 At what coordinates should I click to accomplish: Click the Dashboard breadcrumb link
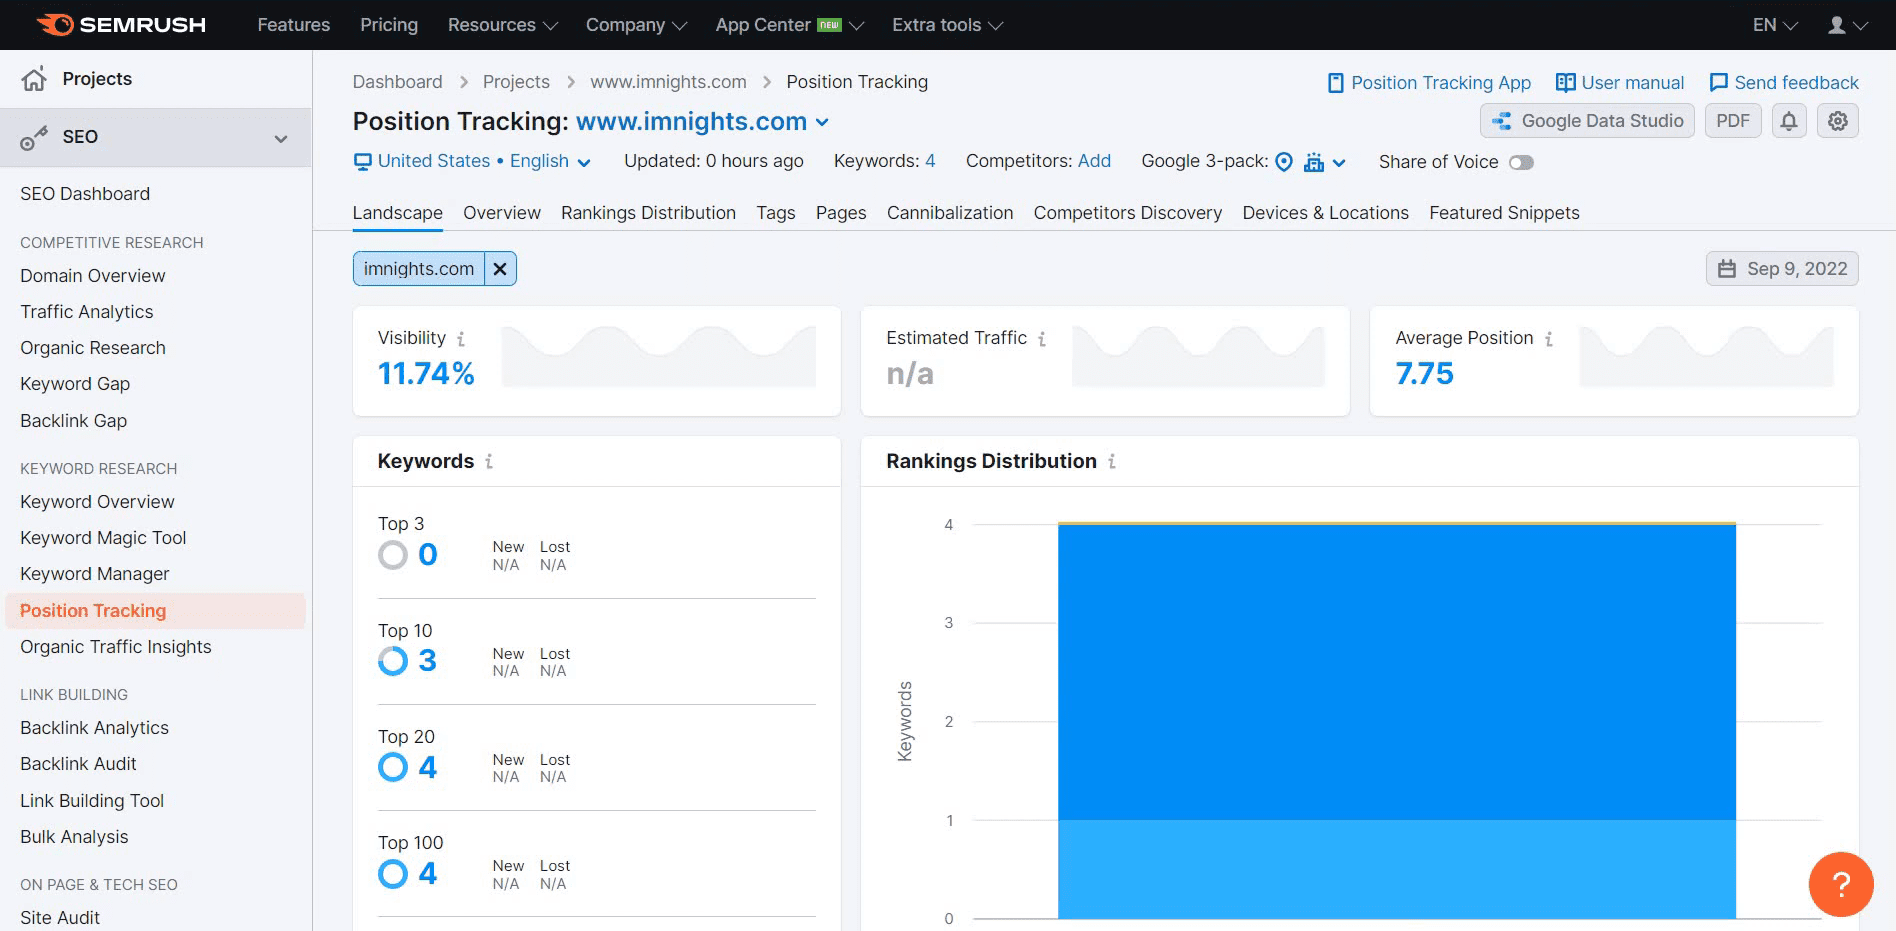point(397,82)
